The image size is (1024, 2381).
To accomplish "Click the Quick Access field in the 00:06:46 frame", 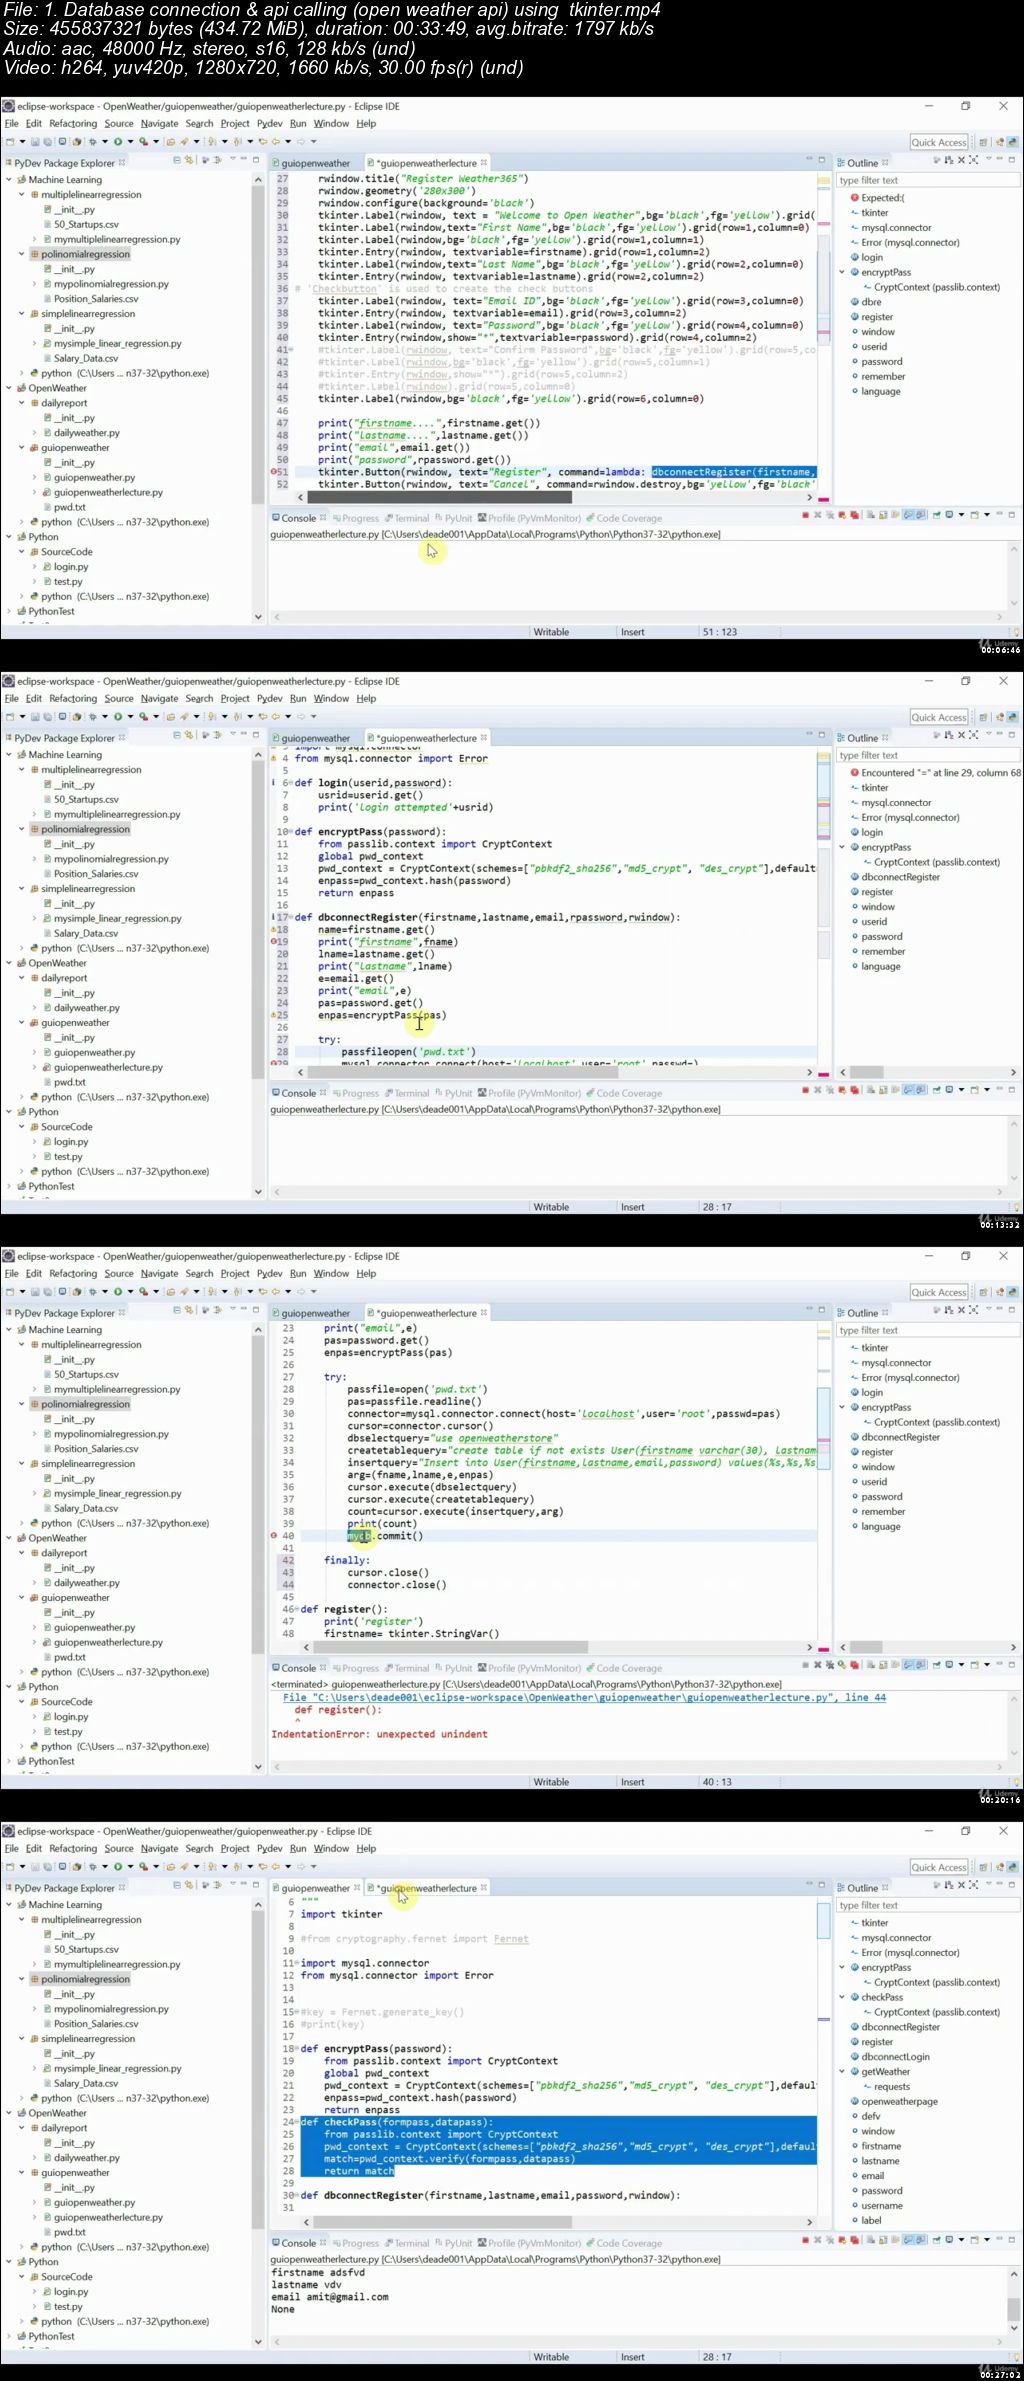I will pyautogui.click(x=939, y=142).
